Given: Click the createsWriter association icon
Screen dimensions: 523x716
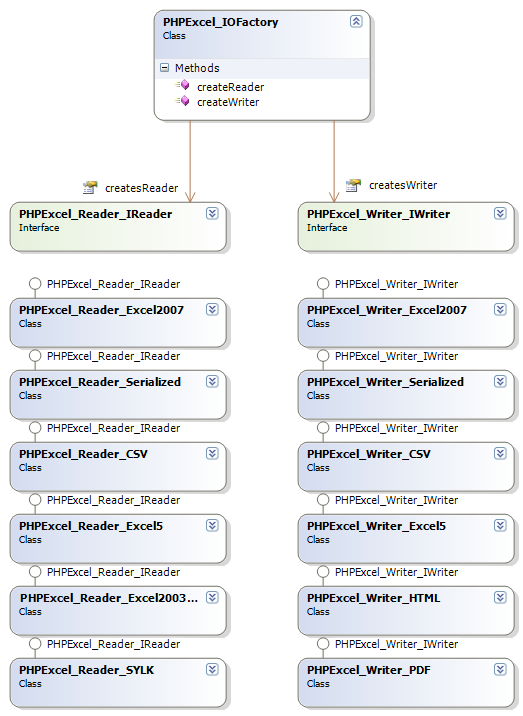Looking at the screenshot, I should click(x=353, y=185).
